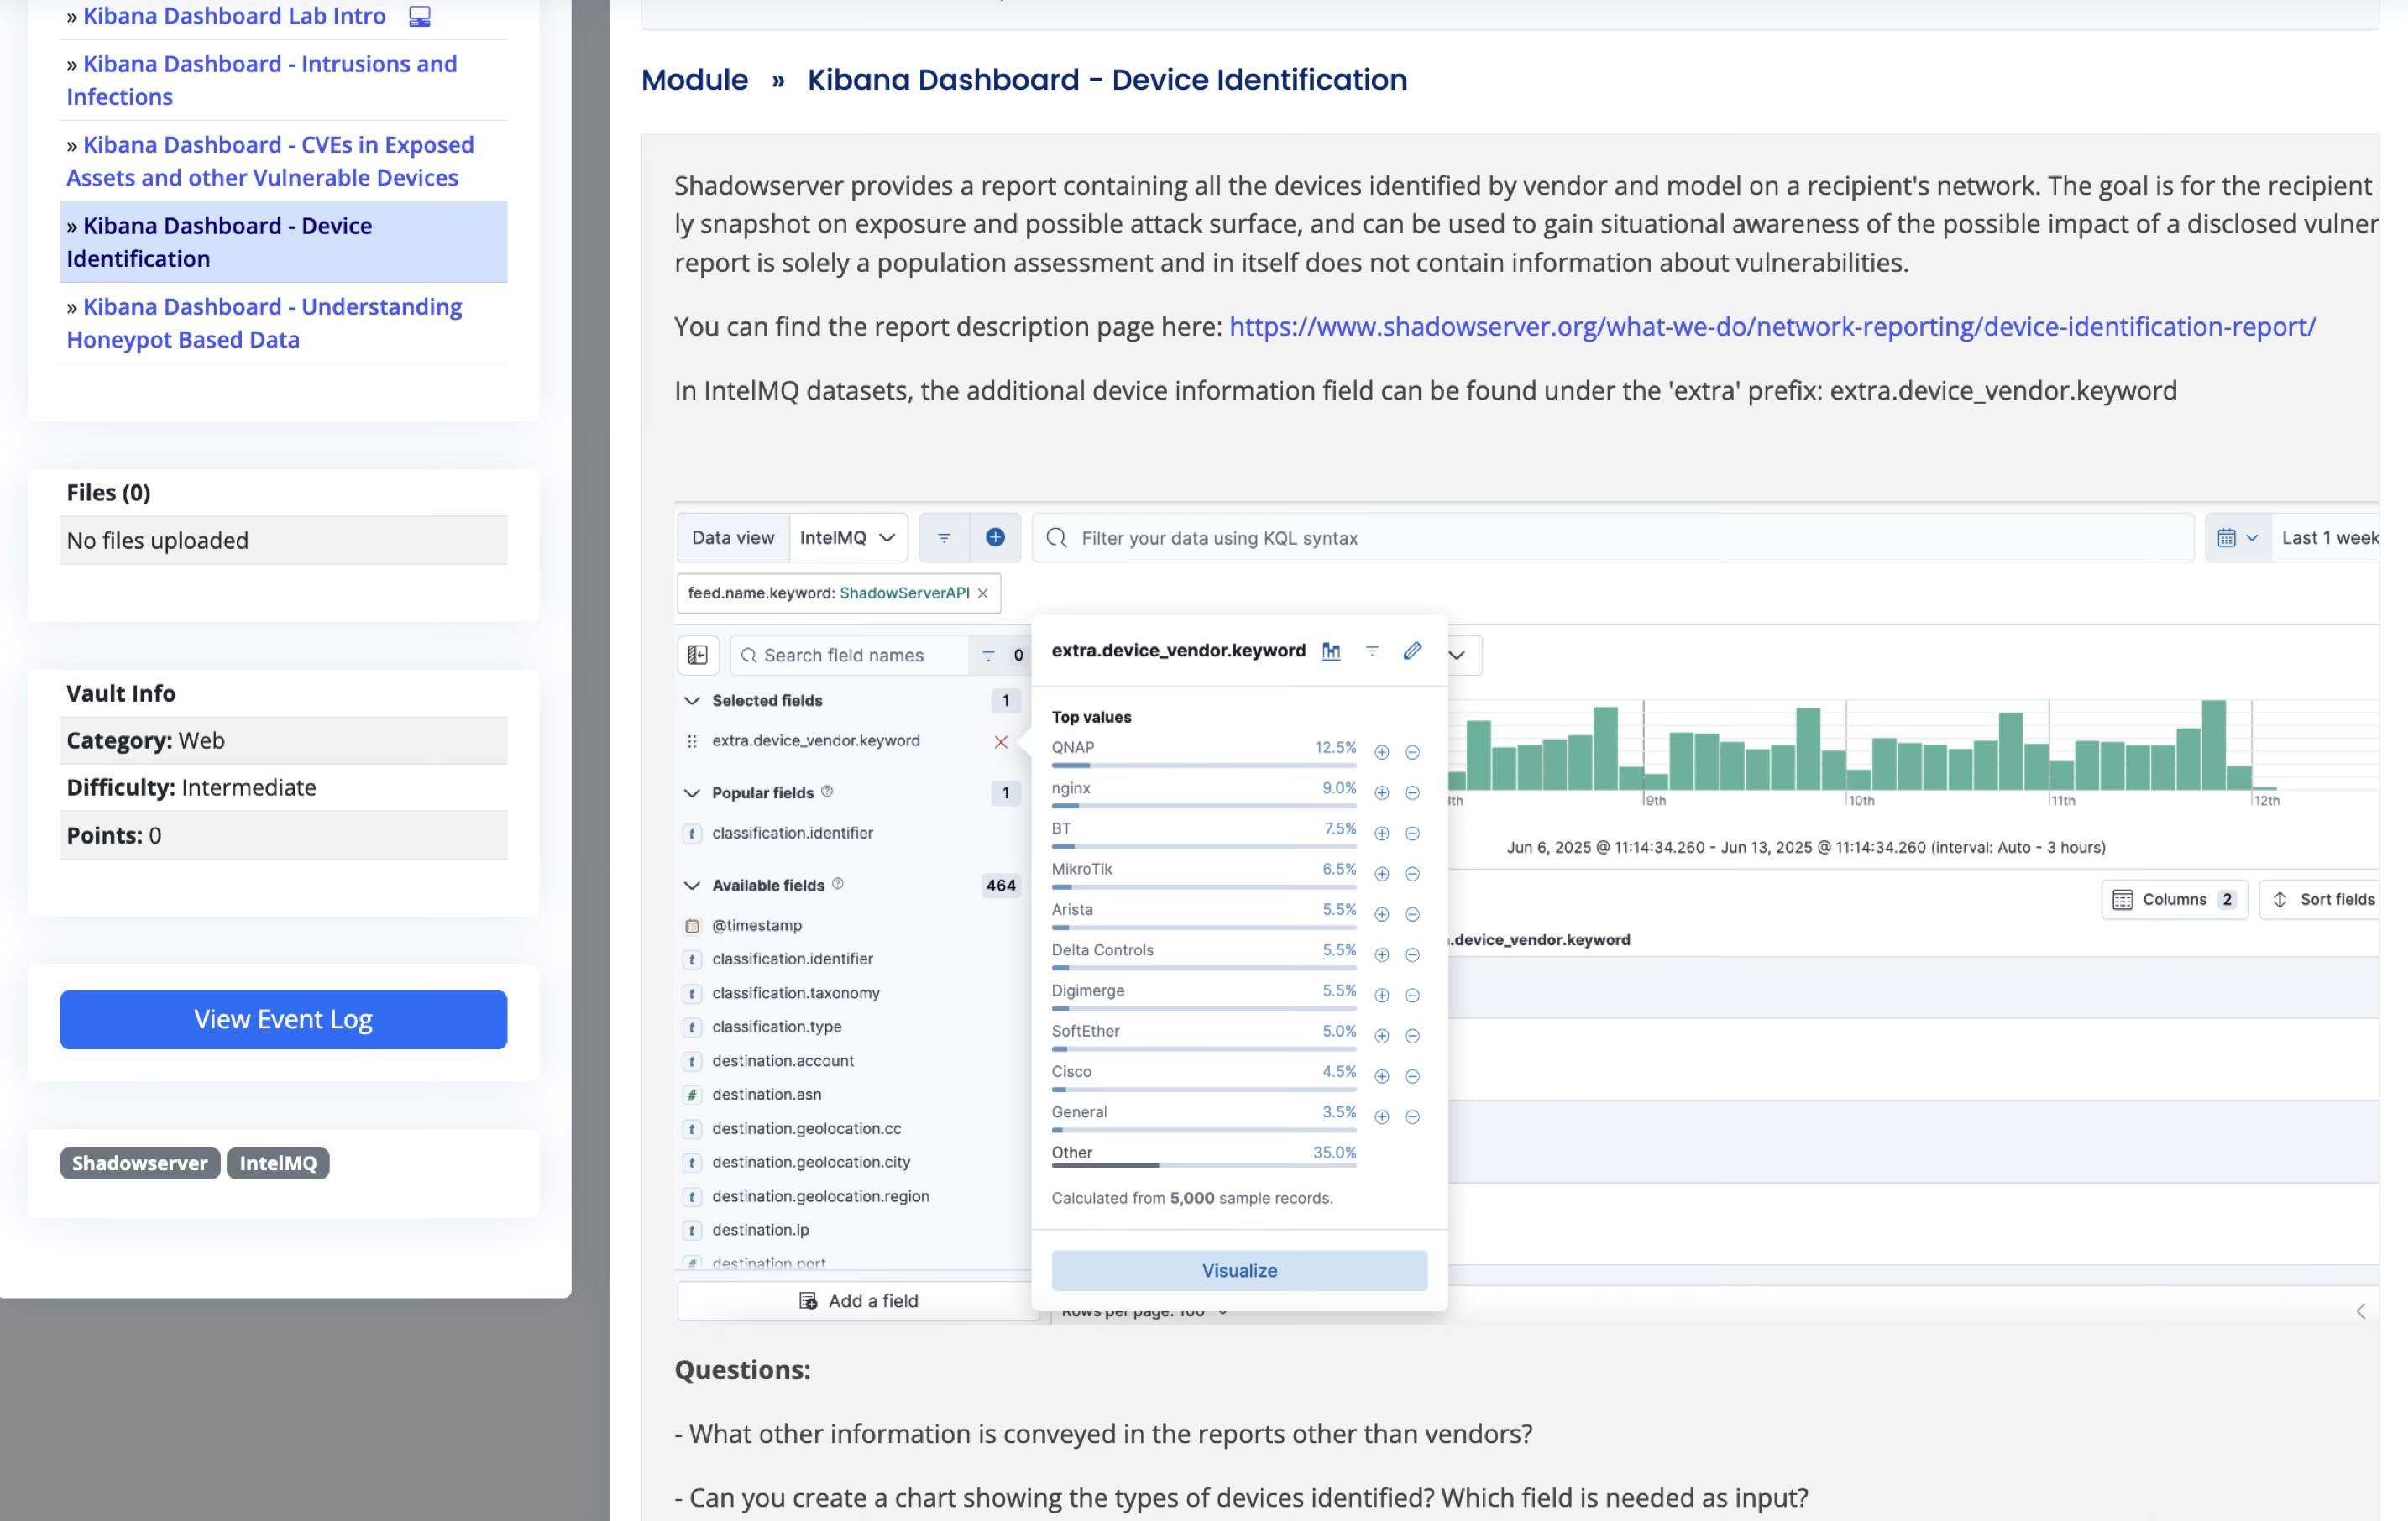This screenshot has height=1521, width=2408.
Task: Open CVEs in Exposed Assets dashboard link
Action: pos(270,161)
